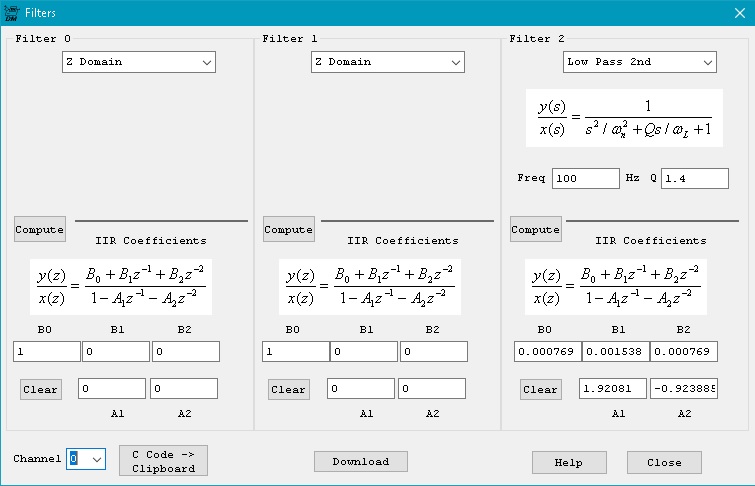Viewport: 755px width, 486px height.
Task: Open Help for the Filters dialog
Action: pyautogui.click(x=569, y=462)
